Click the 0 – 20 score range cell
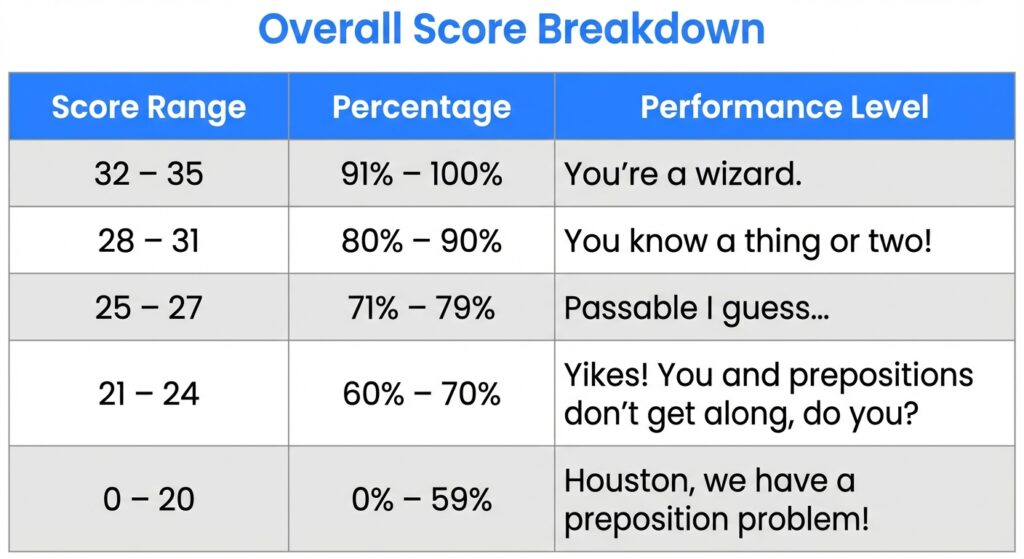This screenshot has height=559, width=1024. [x=148, y=499]
